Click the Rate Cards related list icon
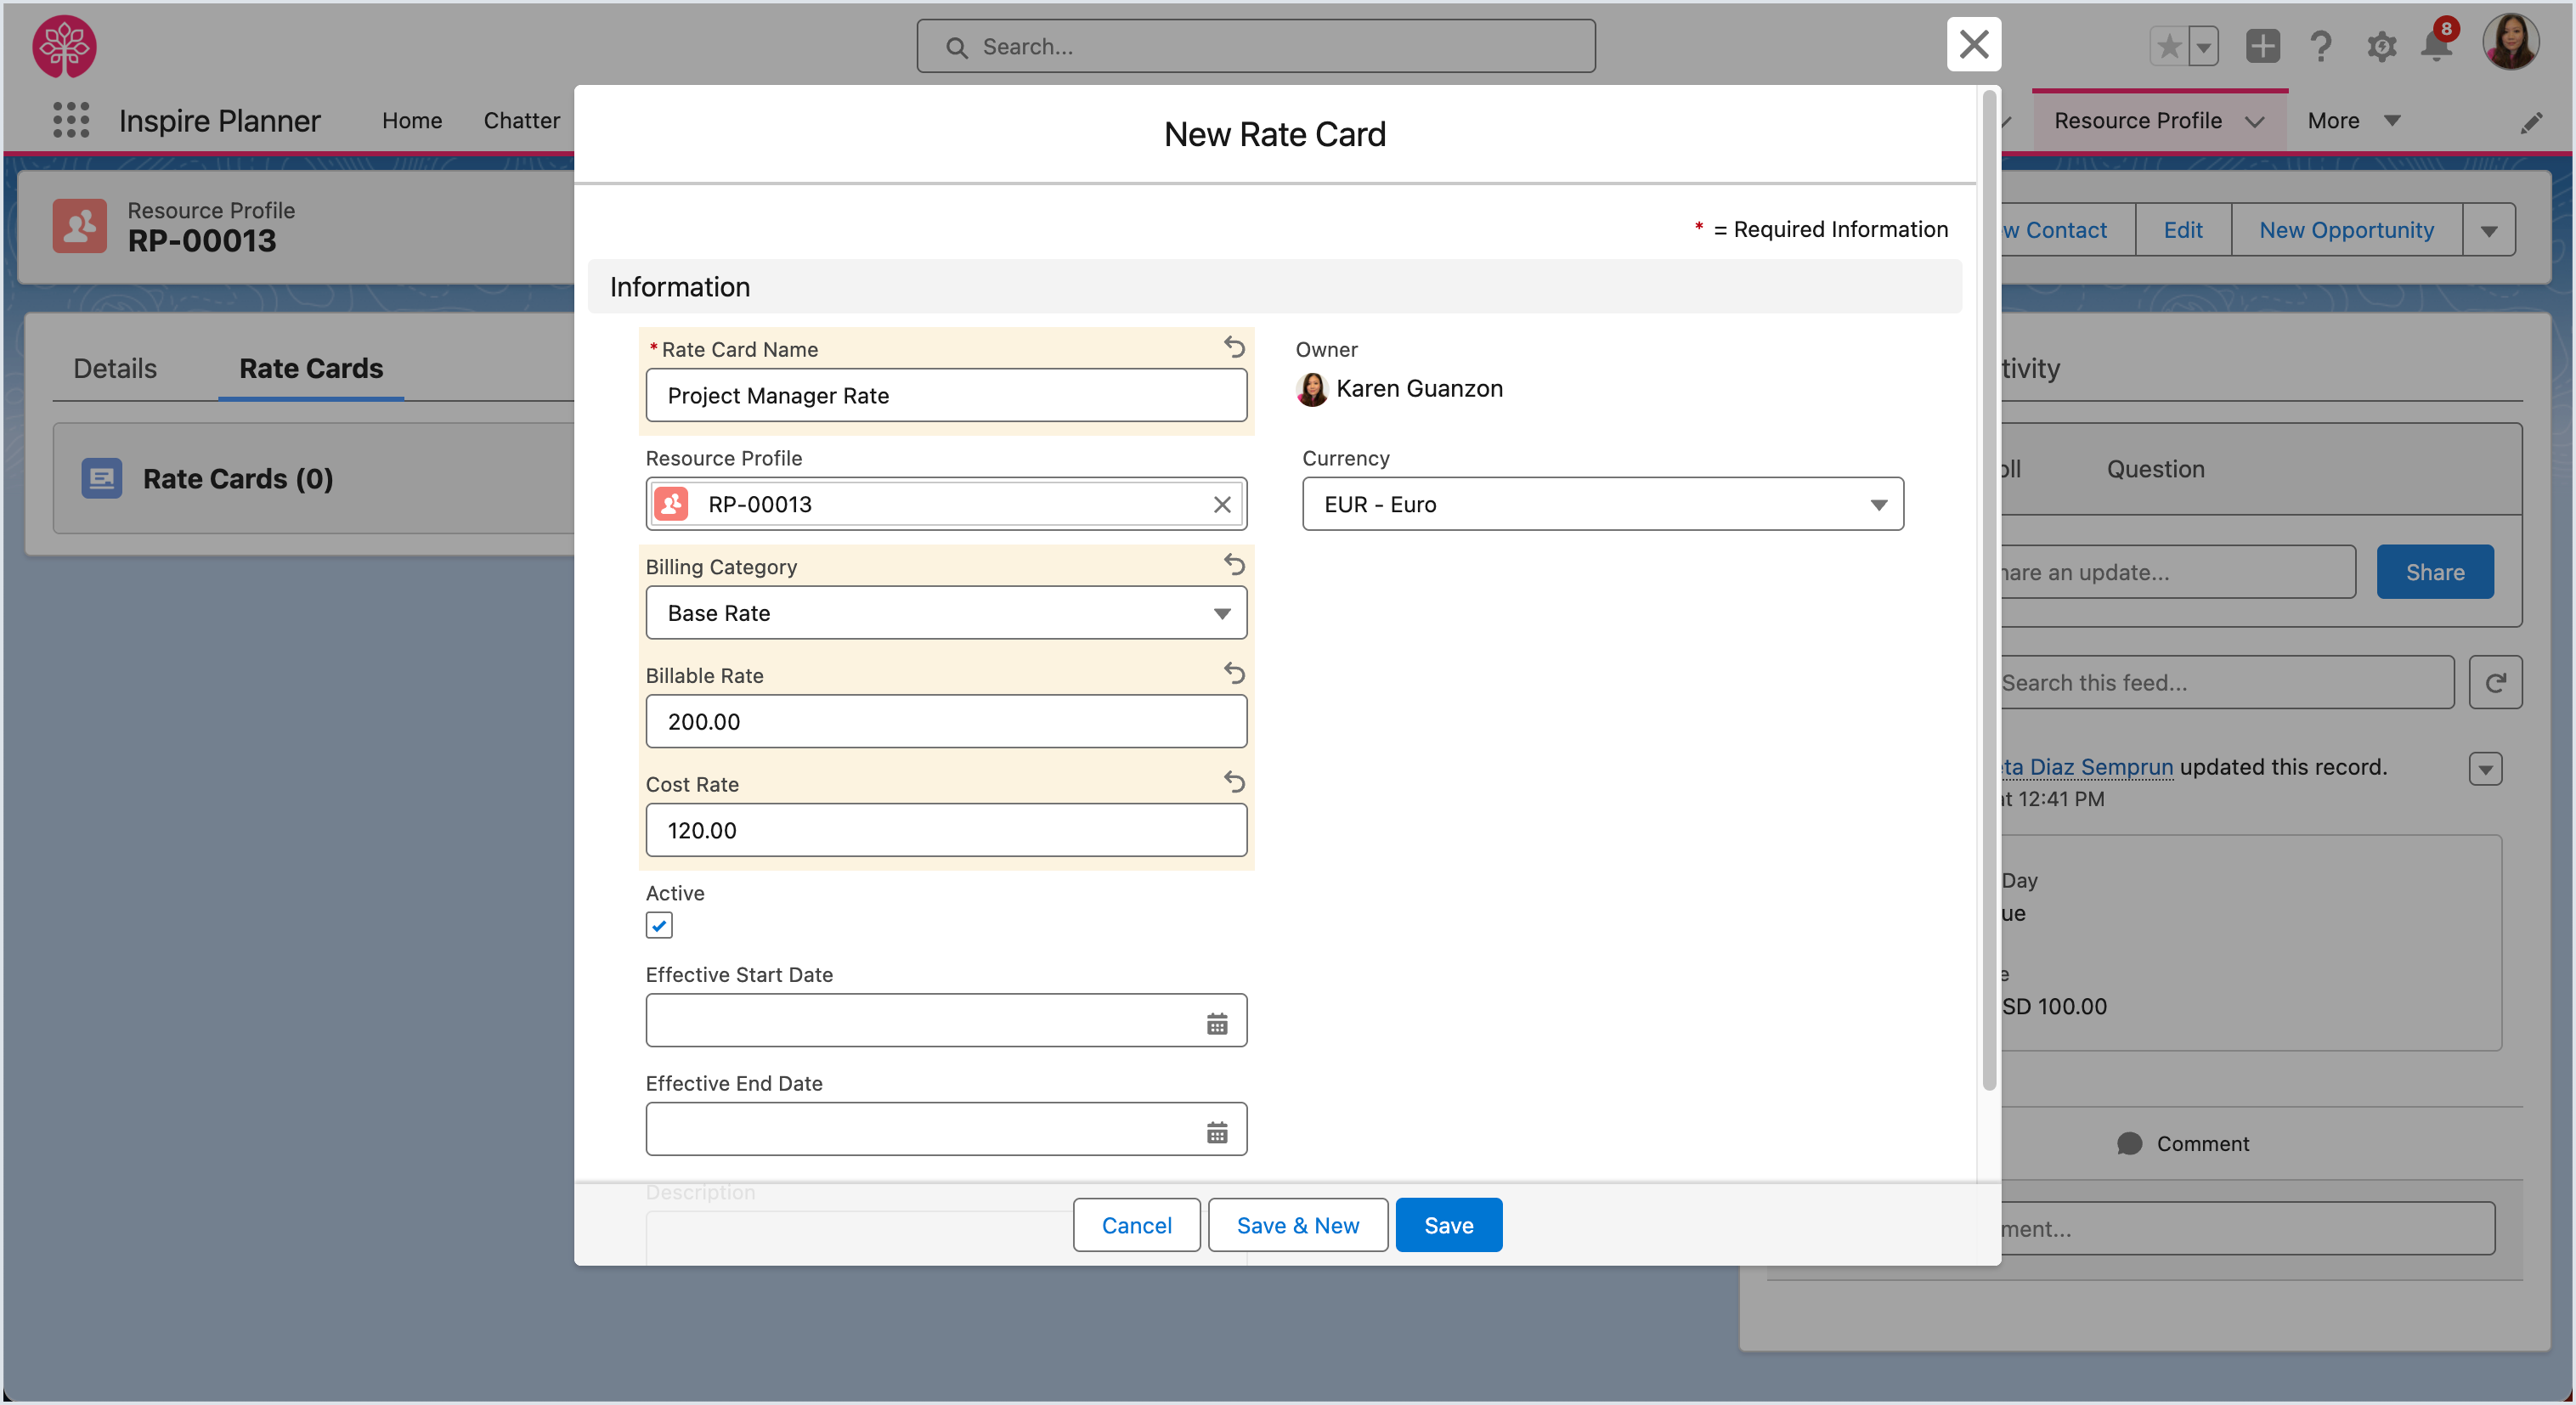 tap(102, 478)
